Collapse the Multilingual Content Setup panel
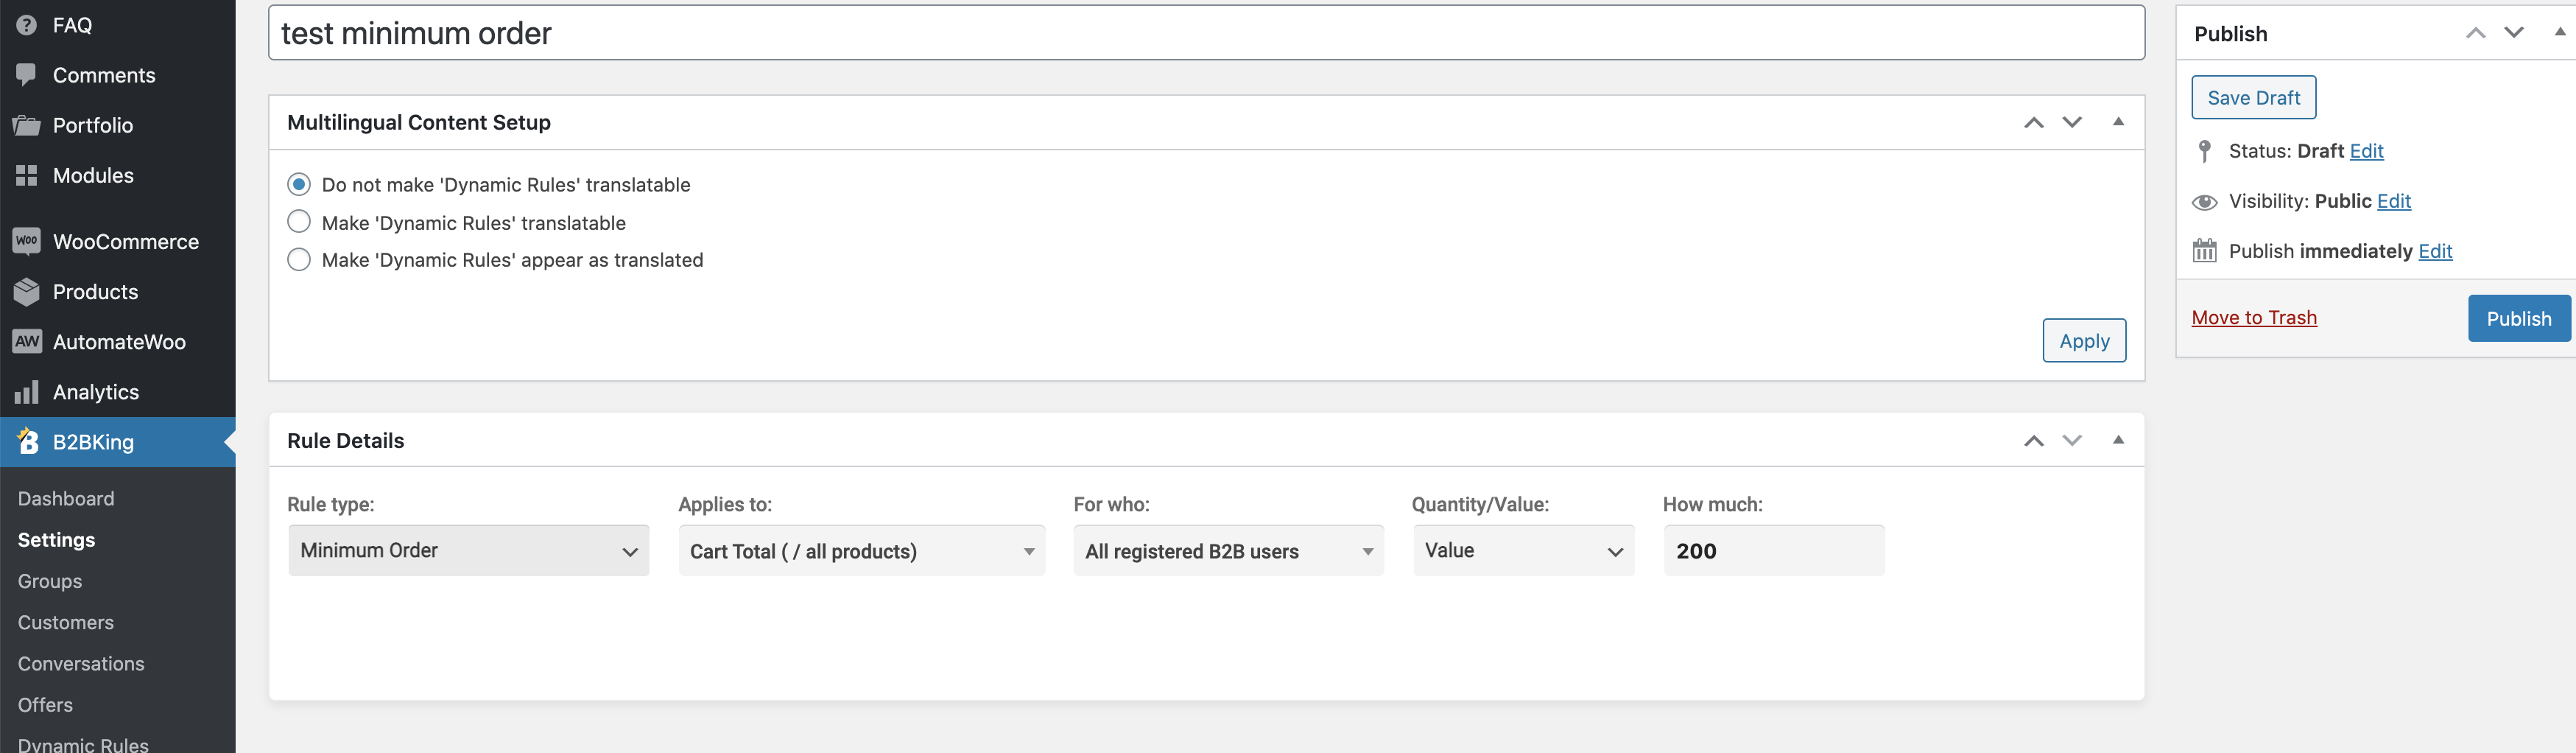The width and height of the screenshot is (2576, 753). 2118,122
